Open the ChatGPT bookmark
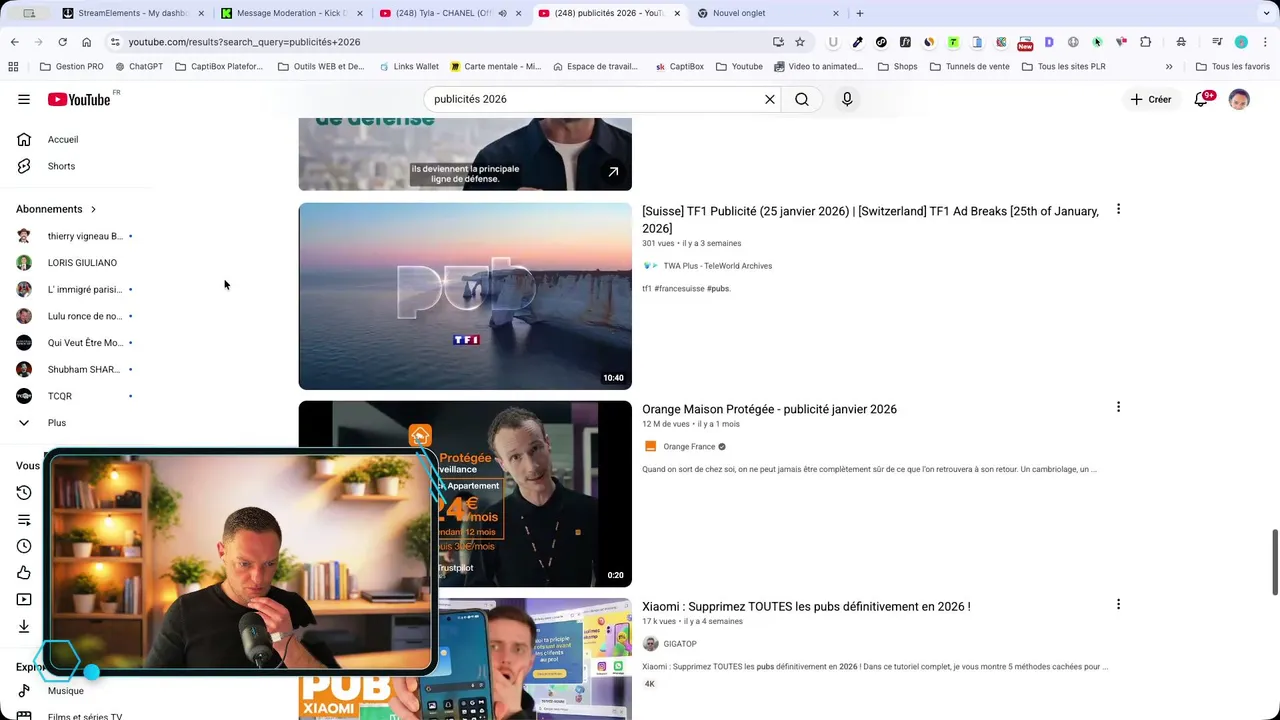The image size is (1280, 720). pos(139,67)
